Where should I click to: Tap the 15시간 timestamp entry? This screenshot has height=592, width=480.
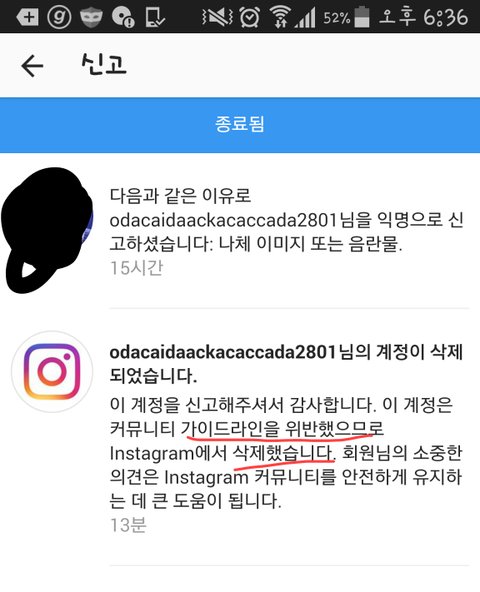pyautogui.click(x=136, y=268)
